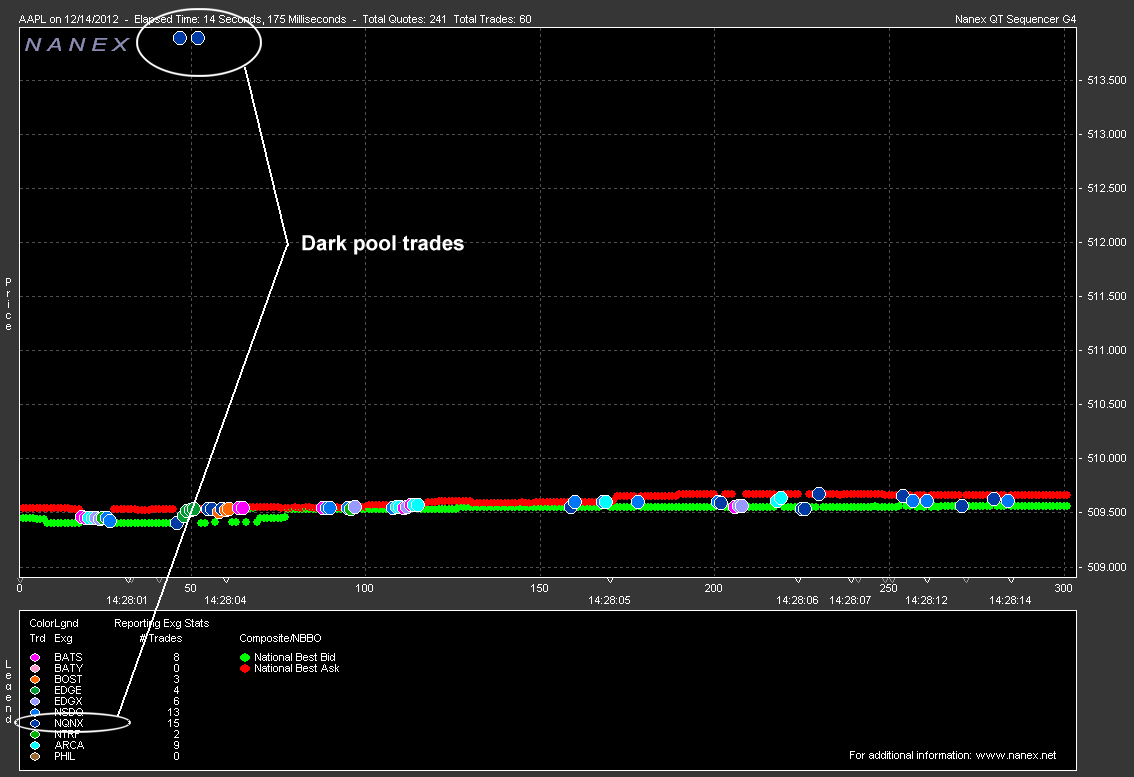Click the National Best Bid label
This screenshot has height=777, width=1134.
(x=294, y=658)
